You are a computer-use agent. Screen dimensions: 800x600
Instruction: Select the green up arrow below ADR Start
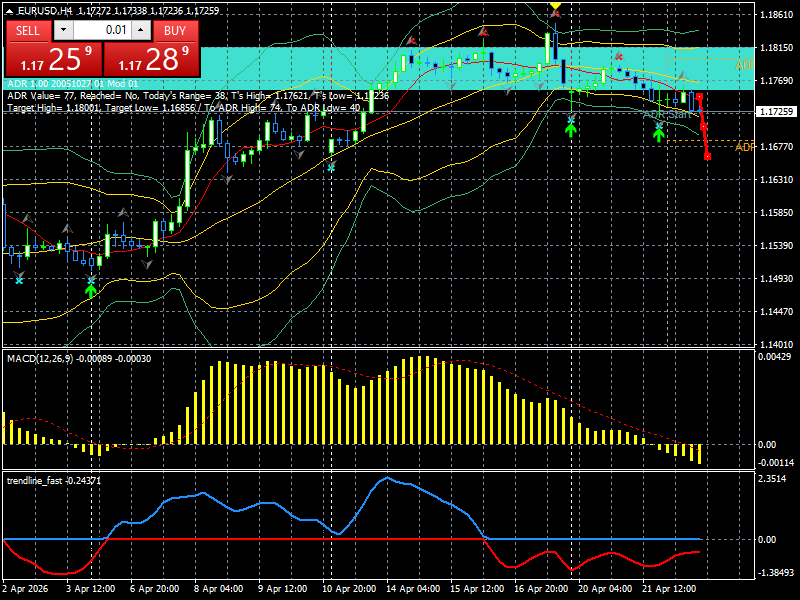tap(659, 135)
